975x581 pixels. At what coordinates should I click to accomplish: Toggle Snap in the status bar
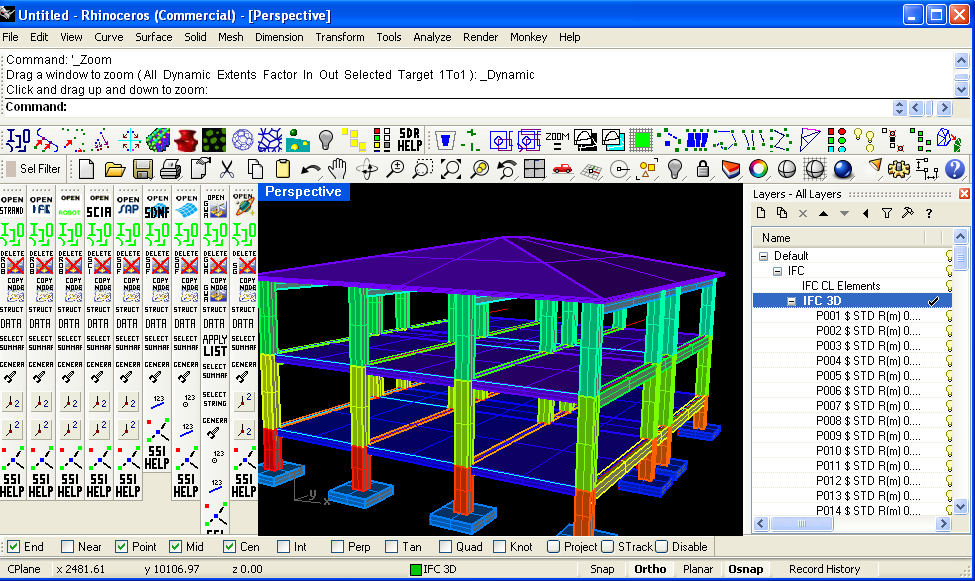(602, 569)
